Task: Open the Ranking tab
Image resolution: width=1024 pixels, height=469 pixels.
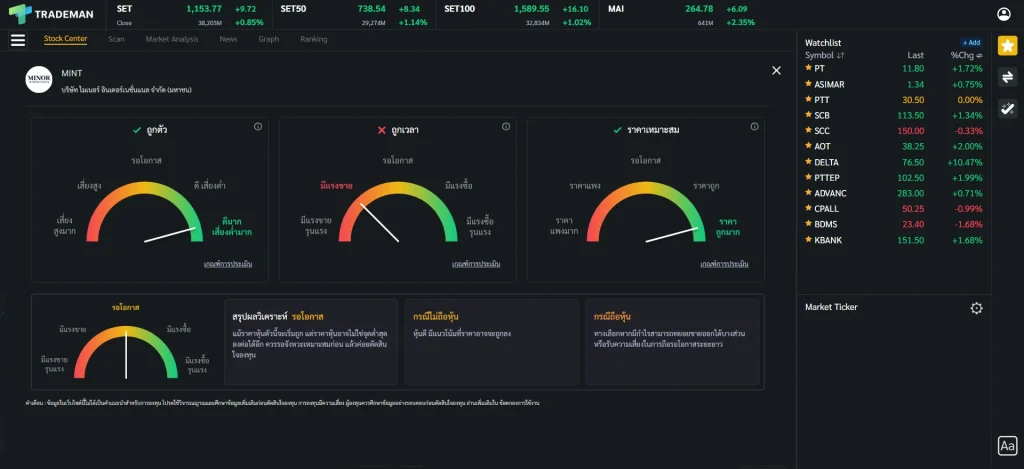Action: pos(313,39)
